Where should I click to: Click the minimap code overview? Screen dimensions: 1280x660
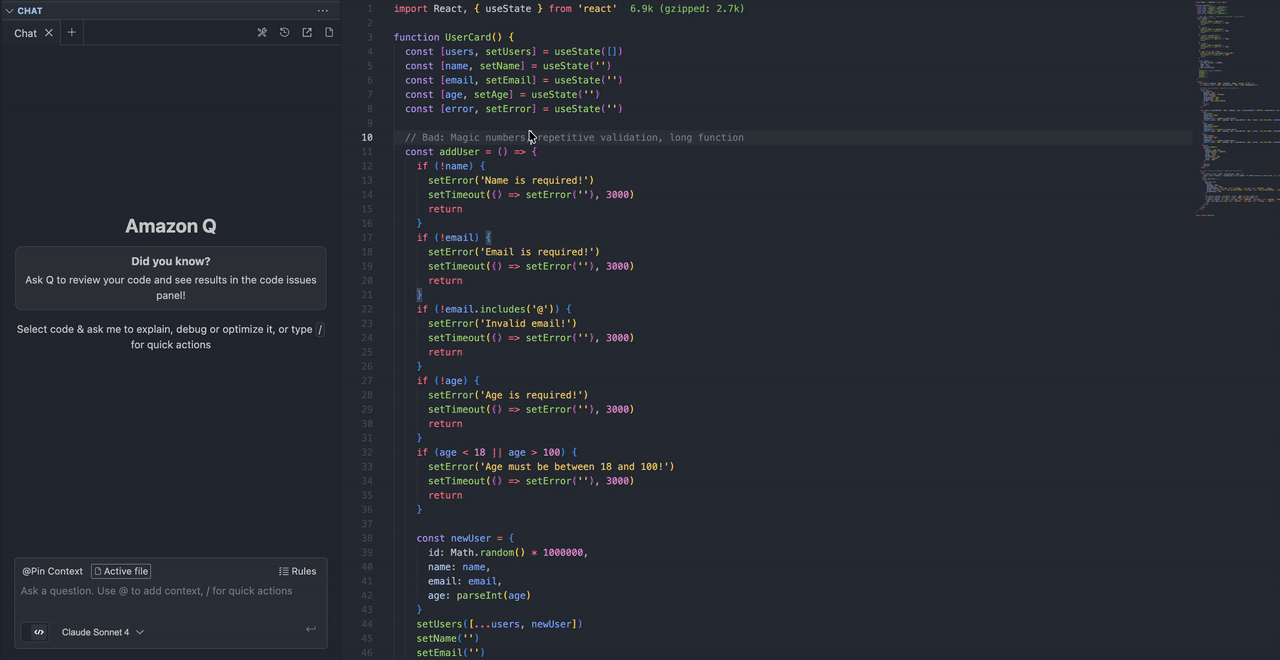pyautogui.click(x=1236, y=108)
